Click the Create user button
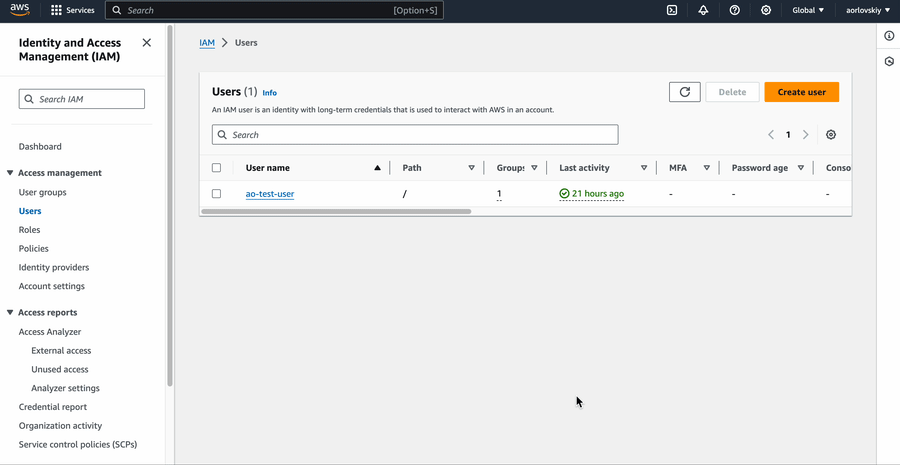Viewport: 900px width, 465px height. click(801, 92)
